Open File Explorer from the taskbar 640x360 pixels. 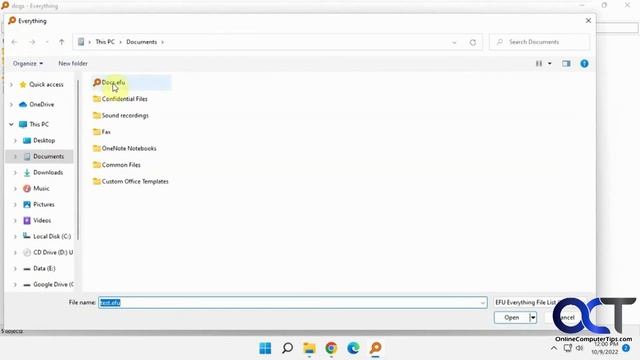pyautogui.click(x=309, y=348)
